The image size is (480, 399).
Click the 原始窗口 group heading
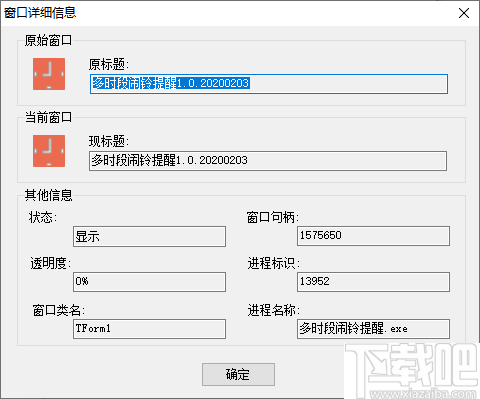click(x=48, y=40)
